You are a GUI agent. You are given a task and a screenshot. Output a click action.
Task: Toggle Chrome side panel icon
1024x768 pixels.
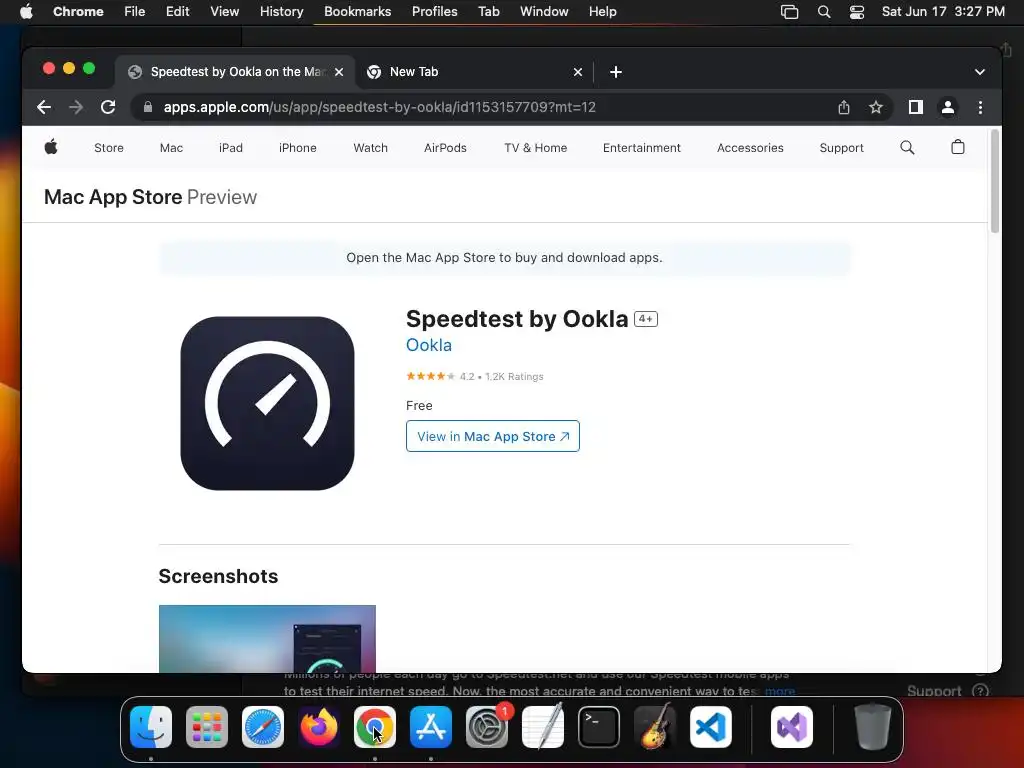coord(916,107)
